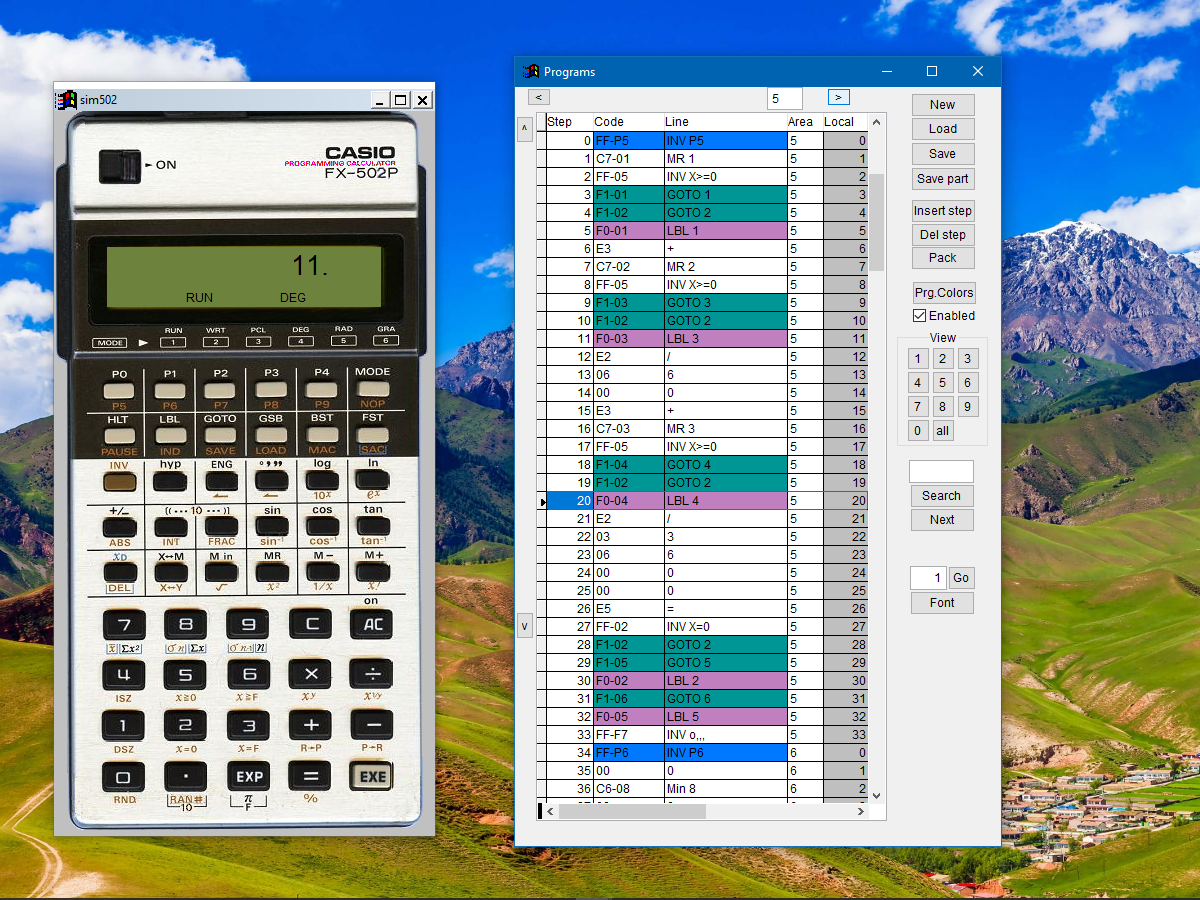Click the program area number field showing 5
Image resolution: width=1200 pixels, height=900 pixels.
coord(785,98)
